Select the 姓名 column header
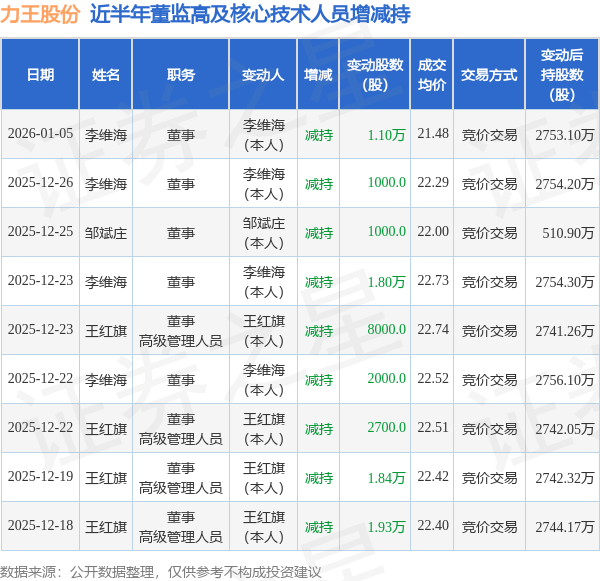This screenshot has height=581, width=600. [106, 75]
